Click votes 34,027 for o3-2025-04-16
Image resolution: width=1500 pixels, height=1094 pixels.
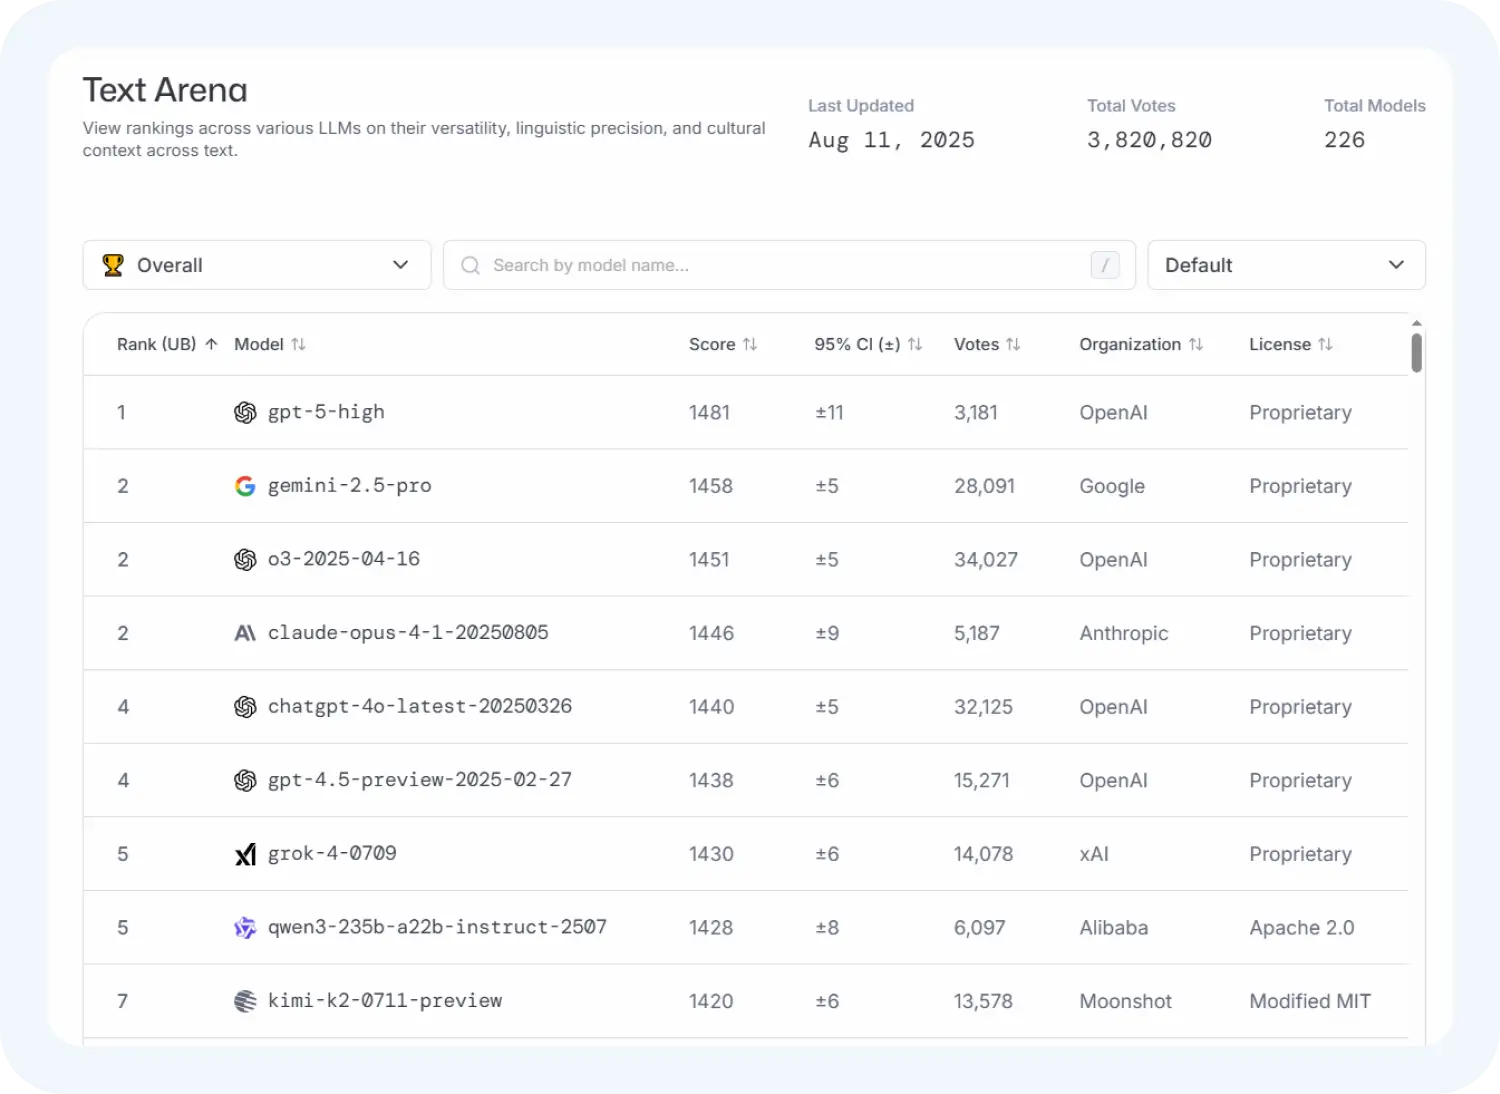(986, 560)
